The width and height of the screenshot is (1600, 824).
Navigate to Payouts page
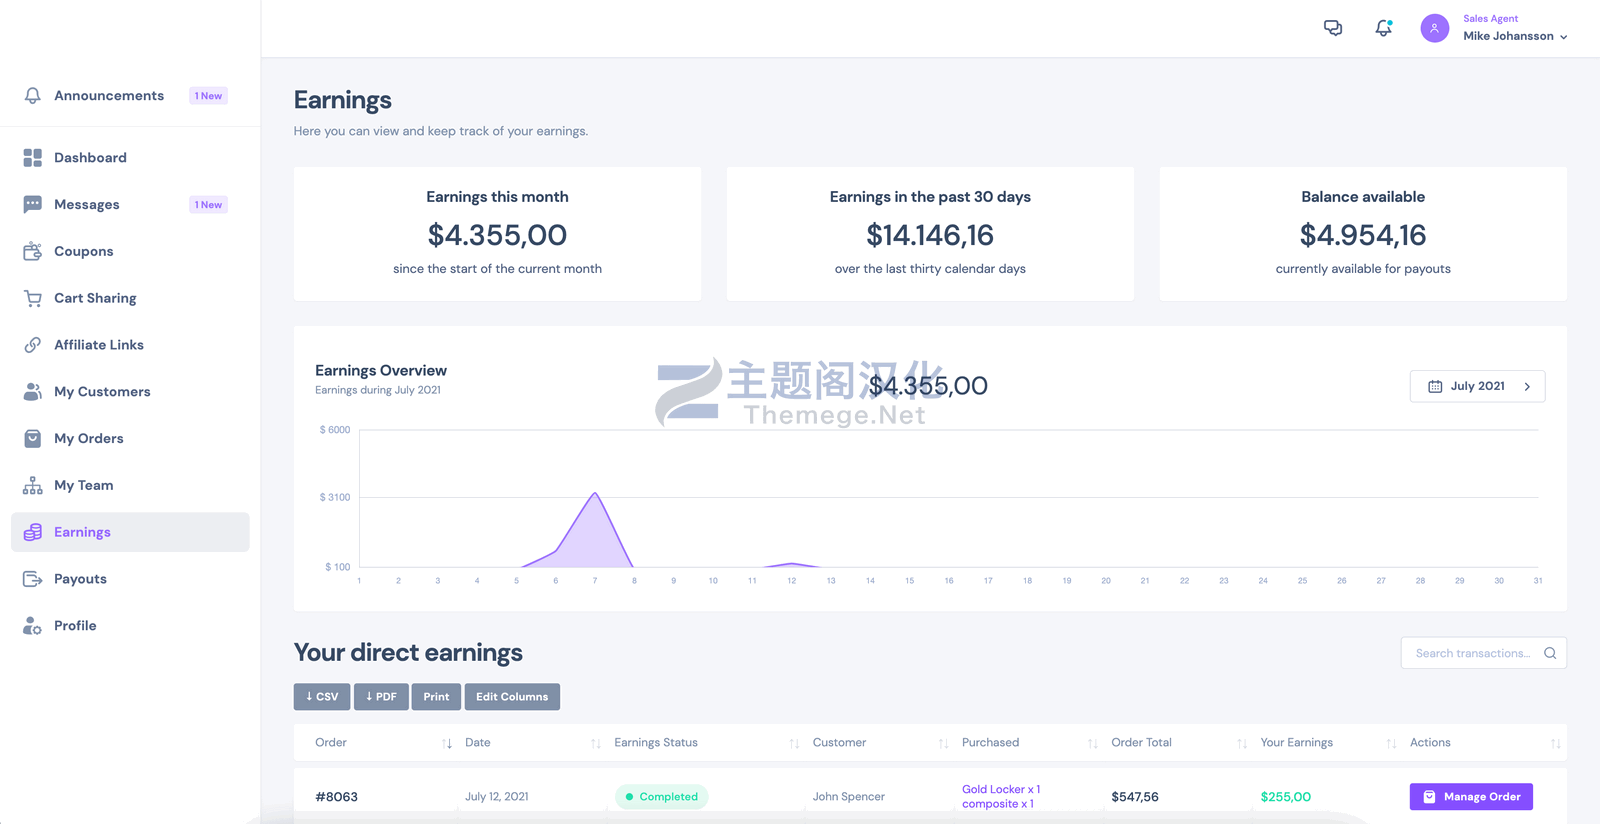click(x=130, y=579)
